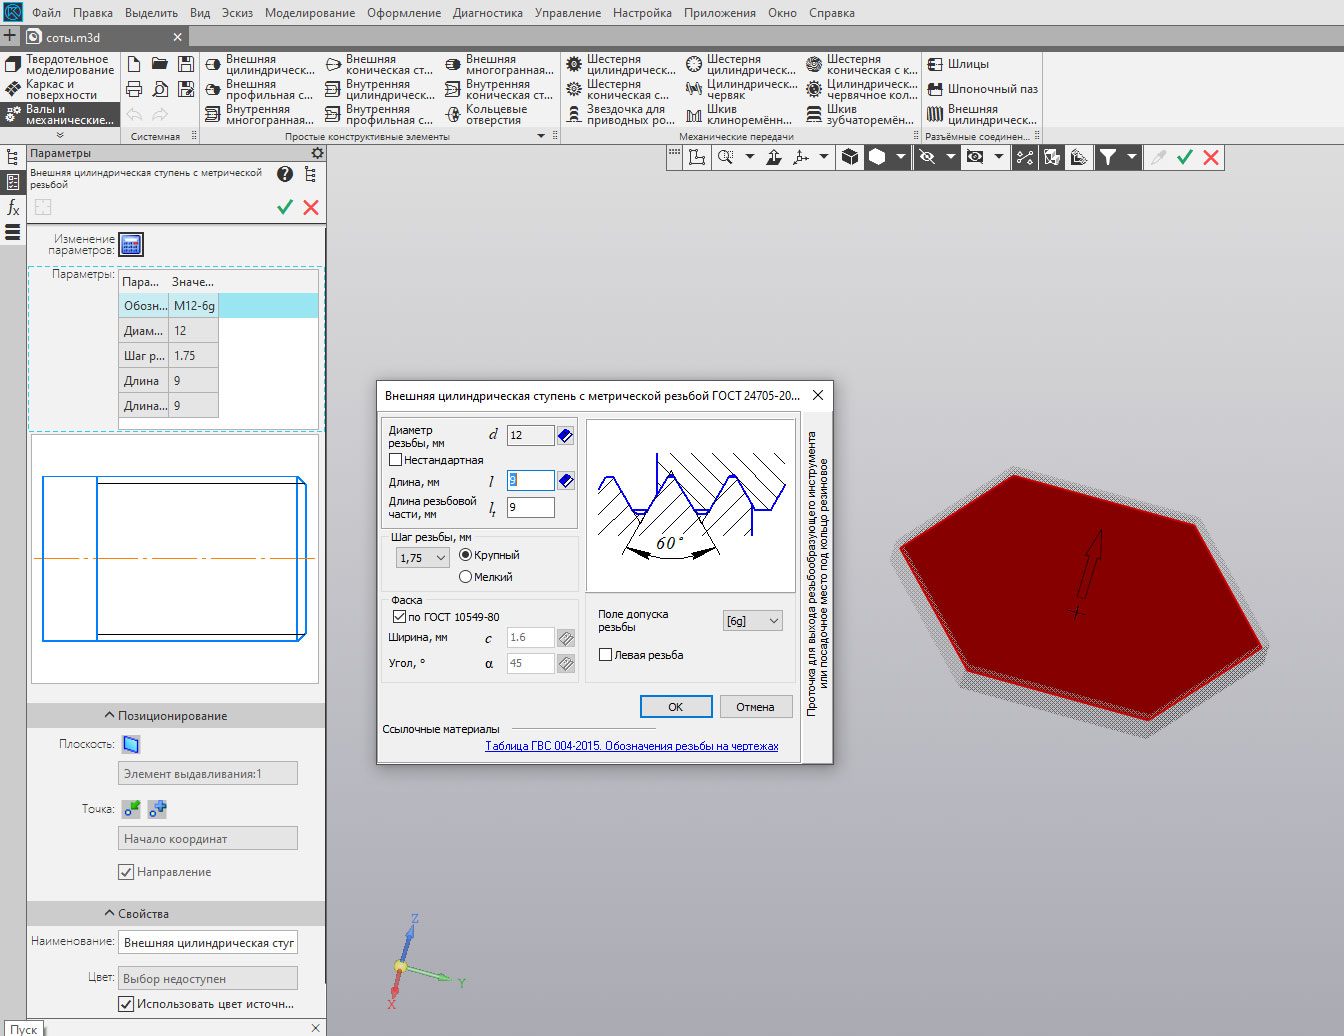Choose point from model icon near Точка
1344x1036 pixels.
(131, 809)
